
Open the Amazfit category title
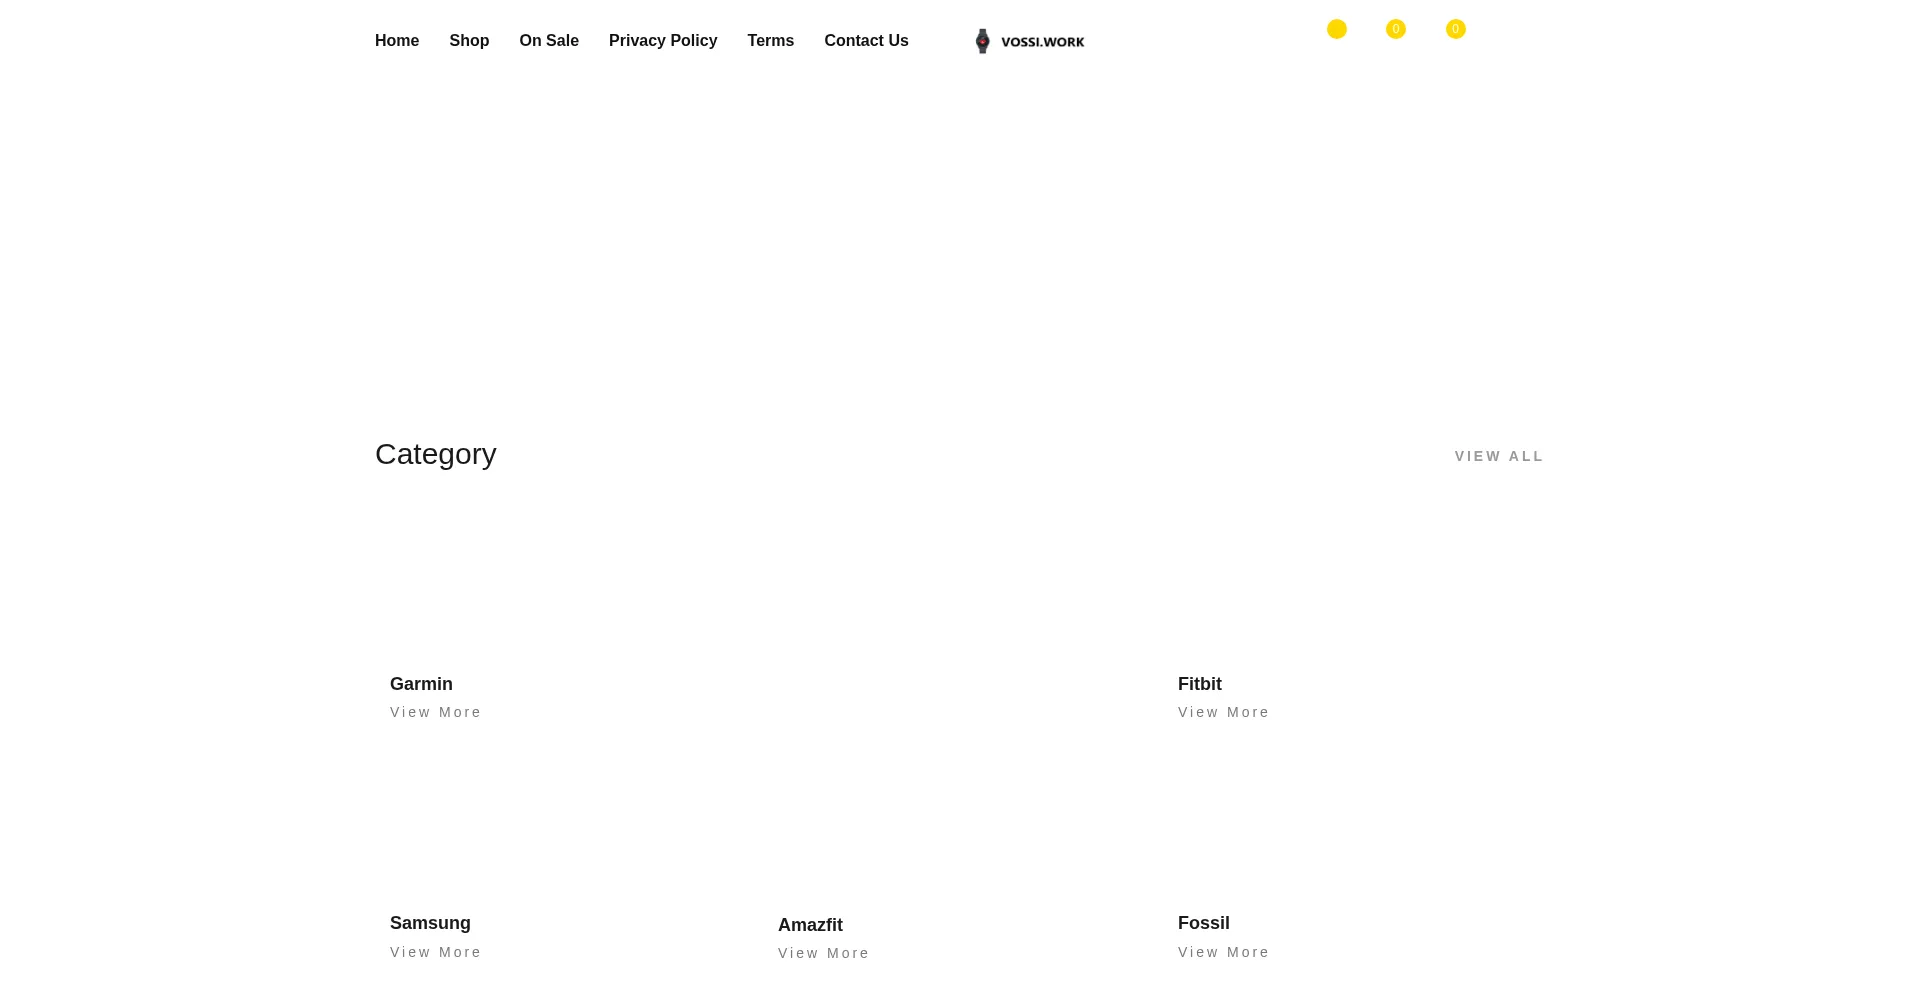coord(810,925)
